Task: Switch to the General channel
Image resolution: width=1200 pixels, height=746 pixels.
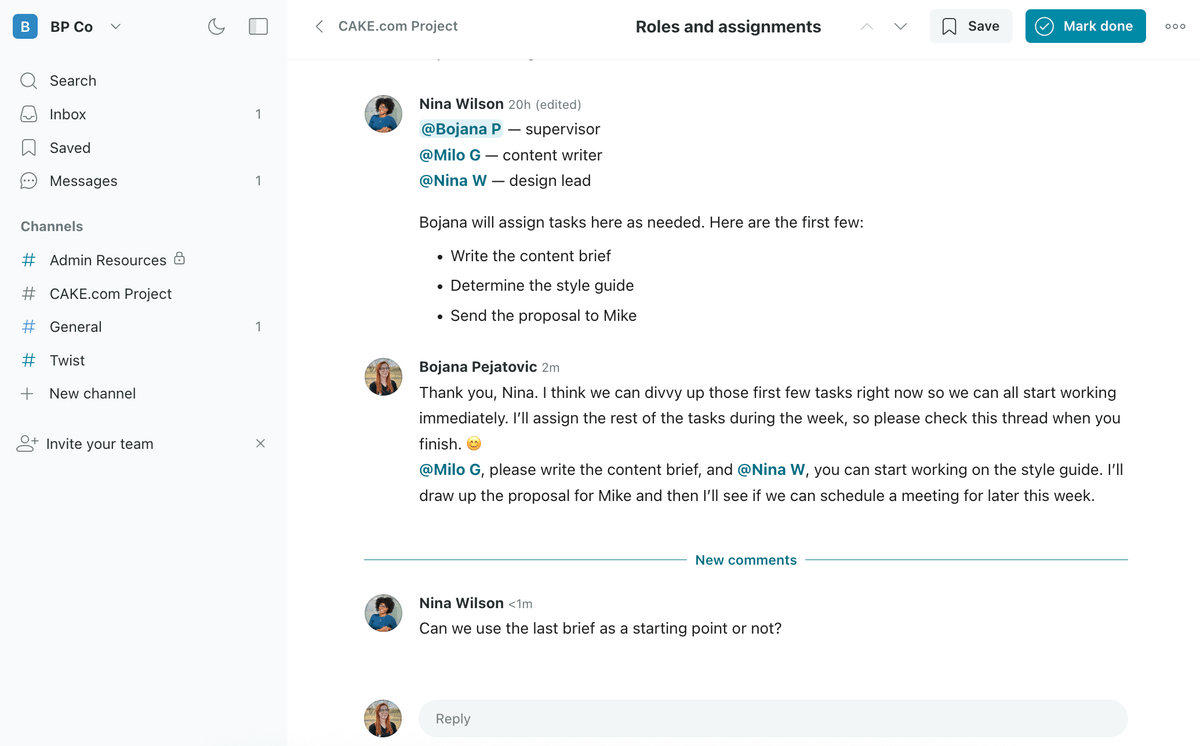Action: (76, 327)
